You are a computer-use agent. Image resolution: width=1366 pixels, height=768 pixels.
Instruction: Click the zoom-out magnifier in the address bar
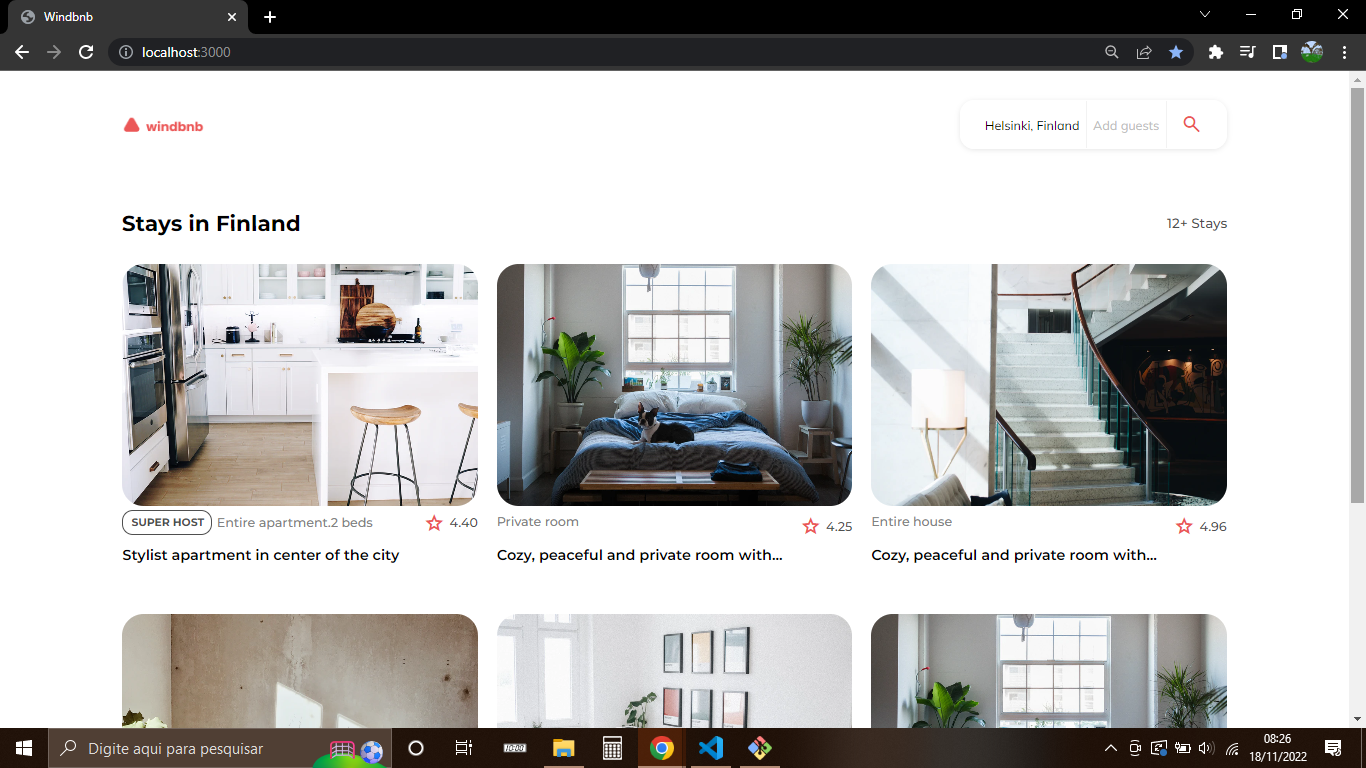pyautogui.click(x=1111, y=52)
